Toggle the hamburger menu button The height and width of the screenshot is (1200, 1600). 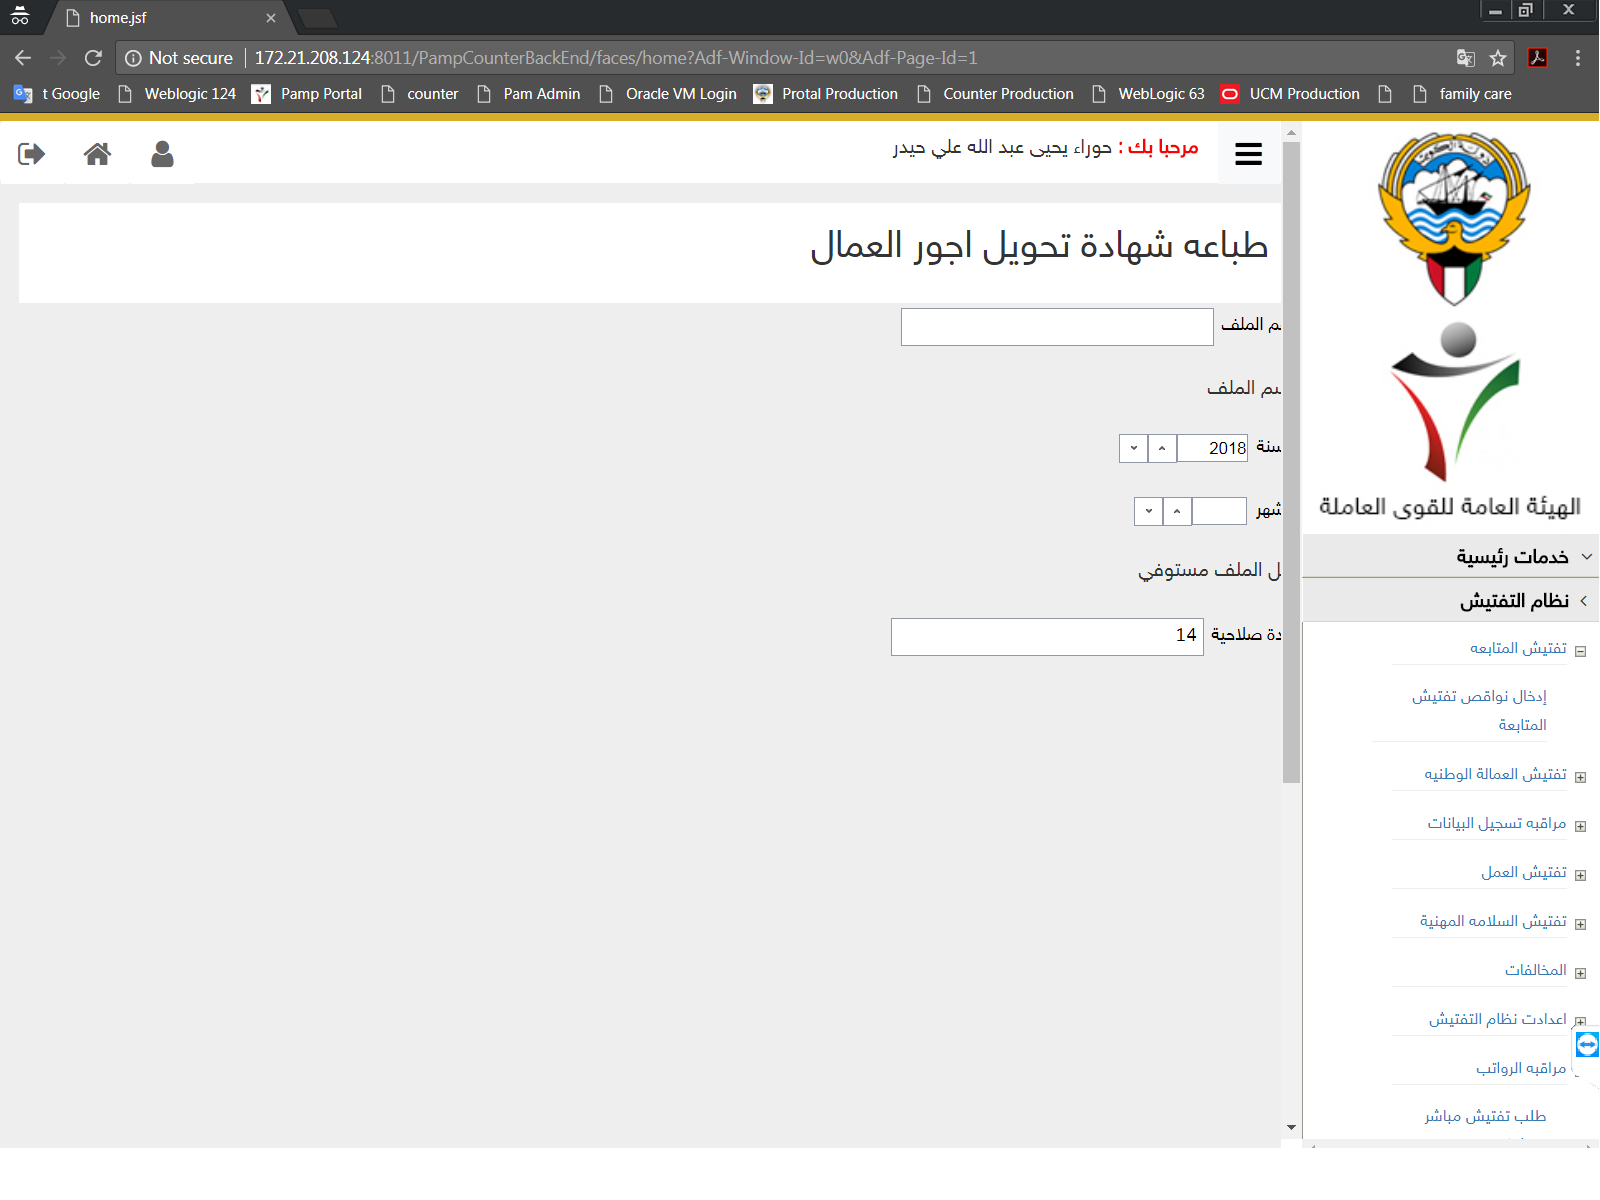tap(1248, 154)
